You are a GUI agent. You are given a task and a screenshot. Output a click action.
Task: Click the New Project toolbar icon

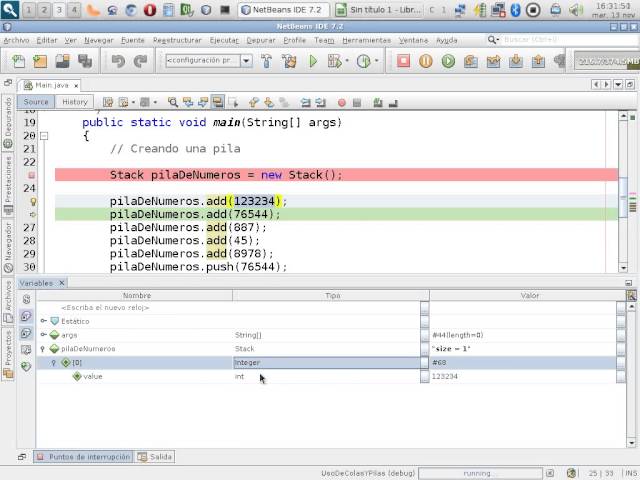pos(40,61)
